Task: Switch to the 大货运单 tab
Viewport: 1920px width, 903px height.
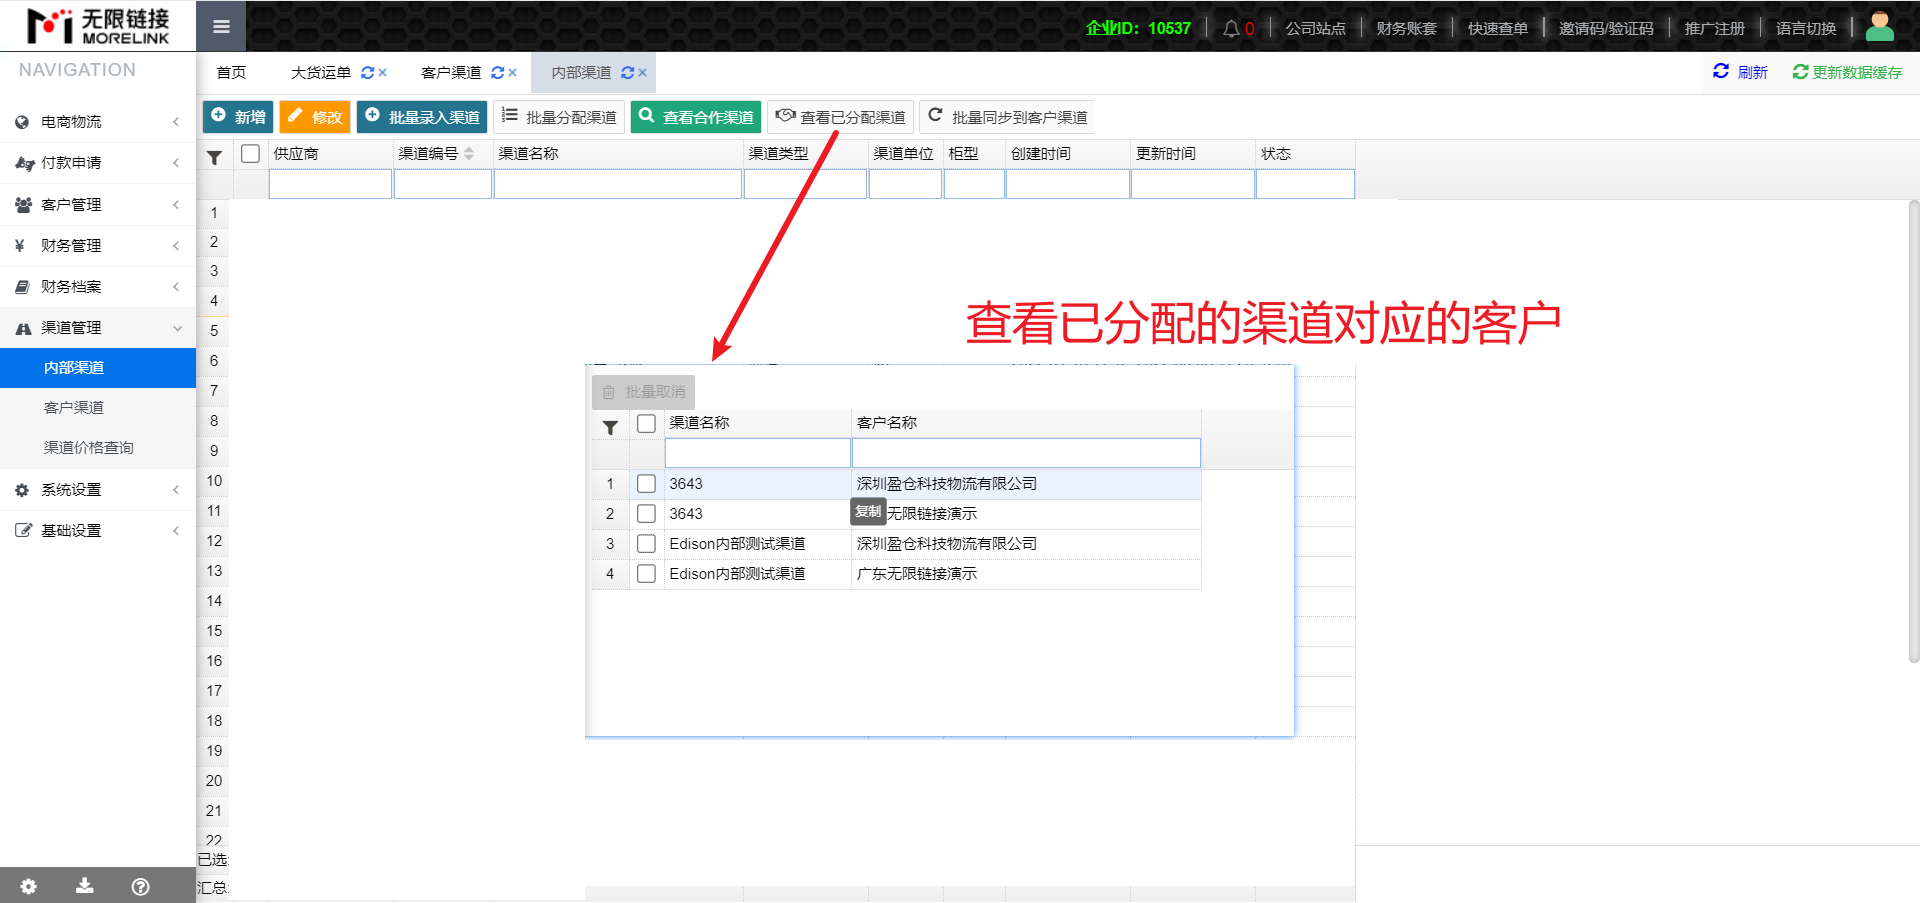Action: pyautogui.click(x=321, y=72)
